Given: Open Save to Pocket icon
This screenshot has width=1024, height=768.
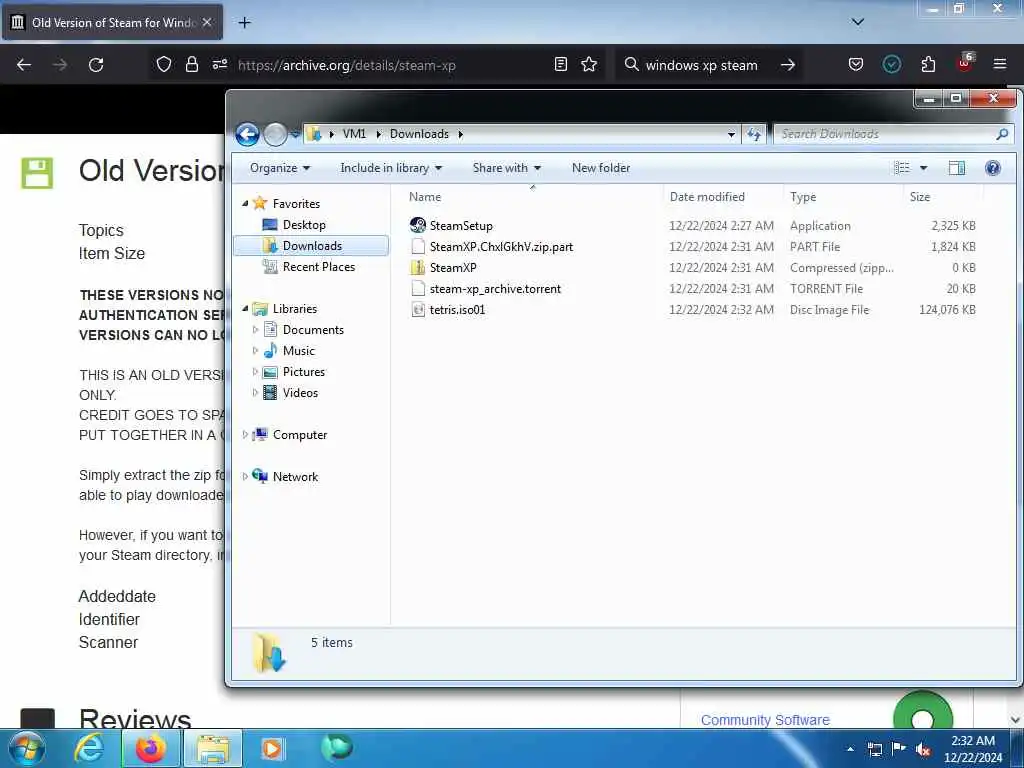Looking at the screenshot, I should click(856, 64).
